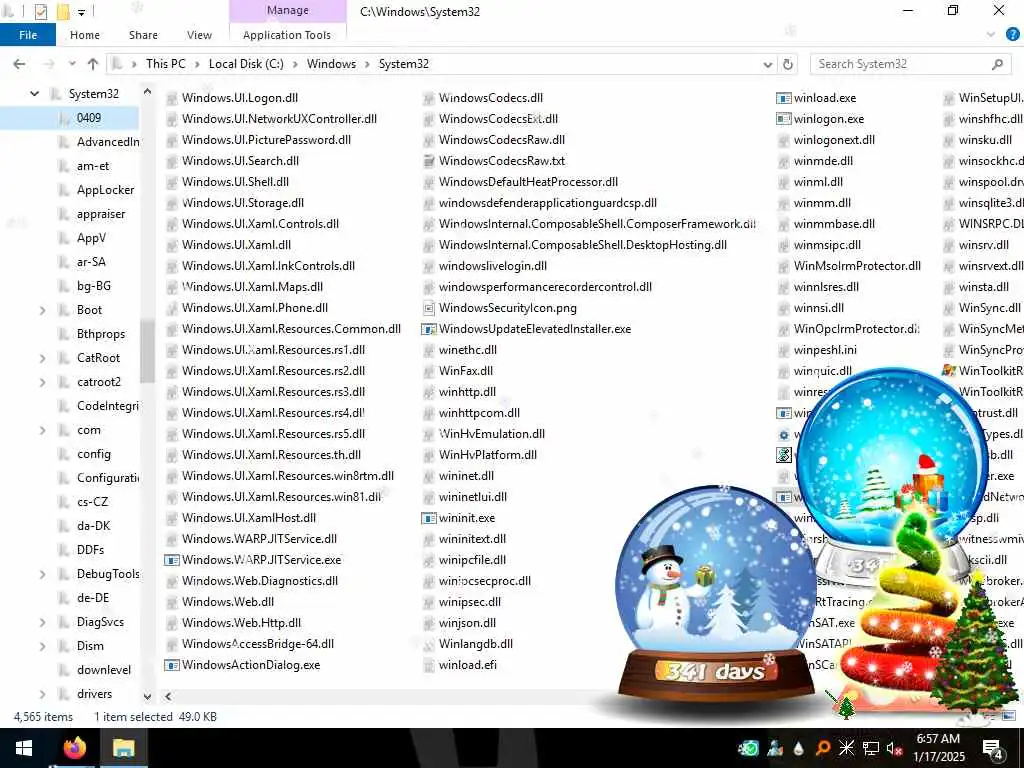Launch Firefox from the taskbar
This screenshot has height=768, width=1024.
click(x=74, y=748)
